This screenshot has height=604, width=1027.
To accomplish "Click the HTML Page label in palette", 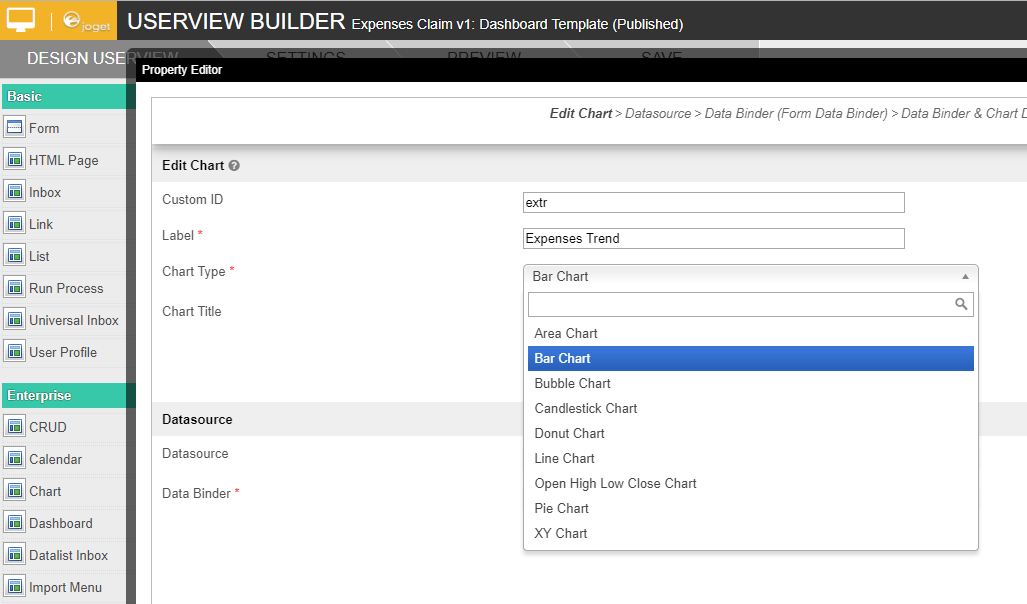I will tap(64, 160).
